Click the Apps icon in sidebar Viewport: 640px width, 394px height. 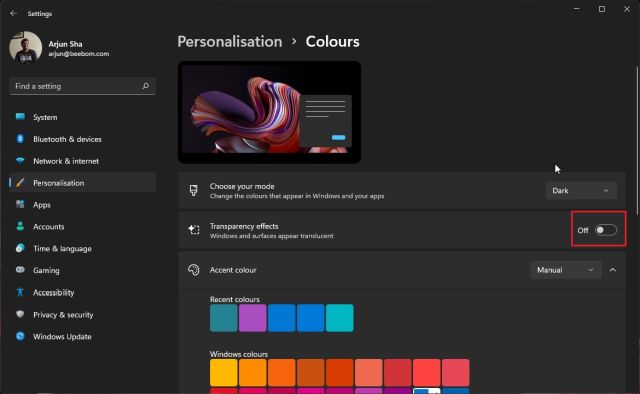pos(20,204)
